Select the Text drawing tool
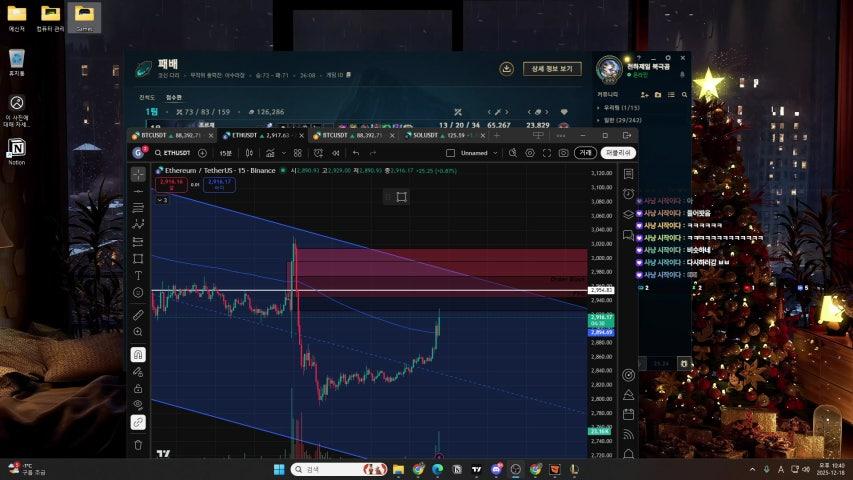 [138, 275]
